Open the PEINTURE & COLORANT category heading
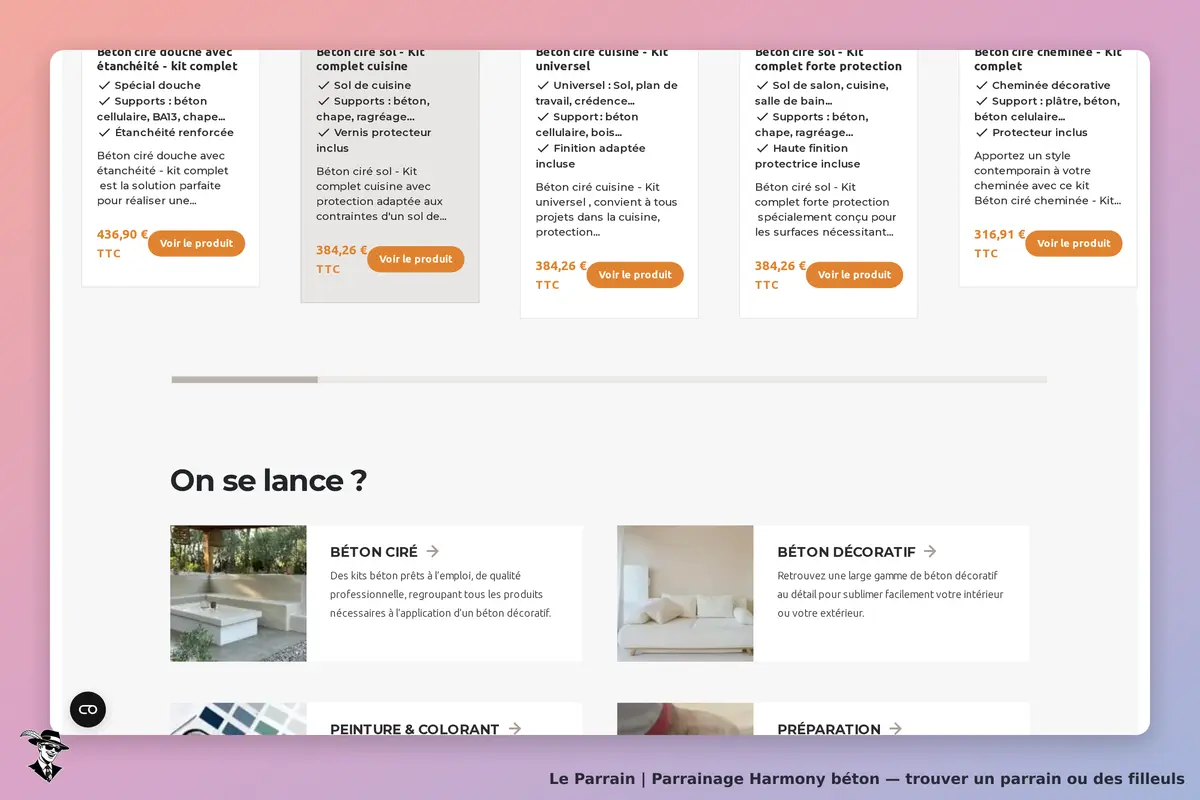Viewport: 1200px width, 800px height. pyautogui.click(x=414, y=729)
